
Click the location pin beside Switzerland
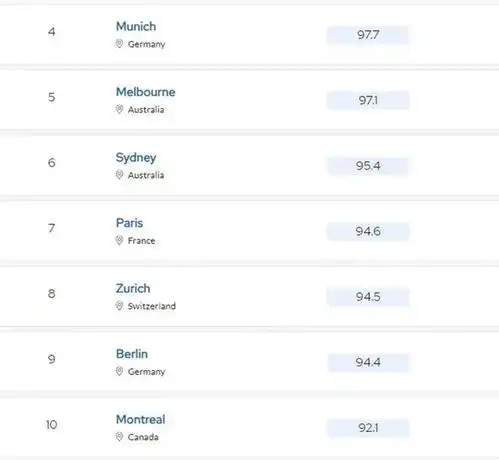pos(119,306)
